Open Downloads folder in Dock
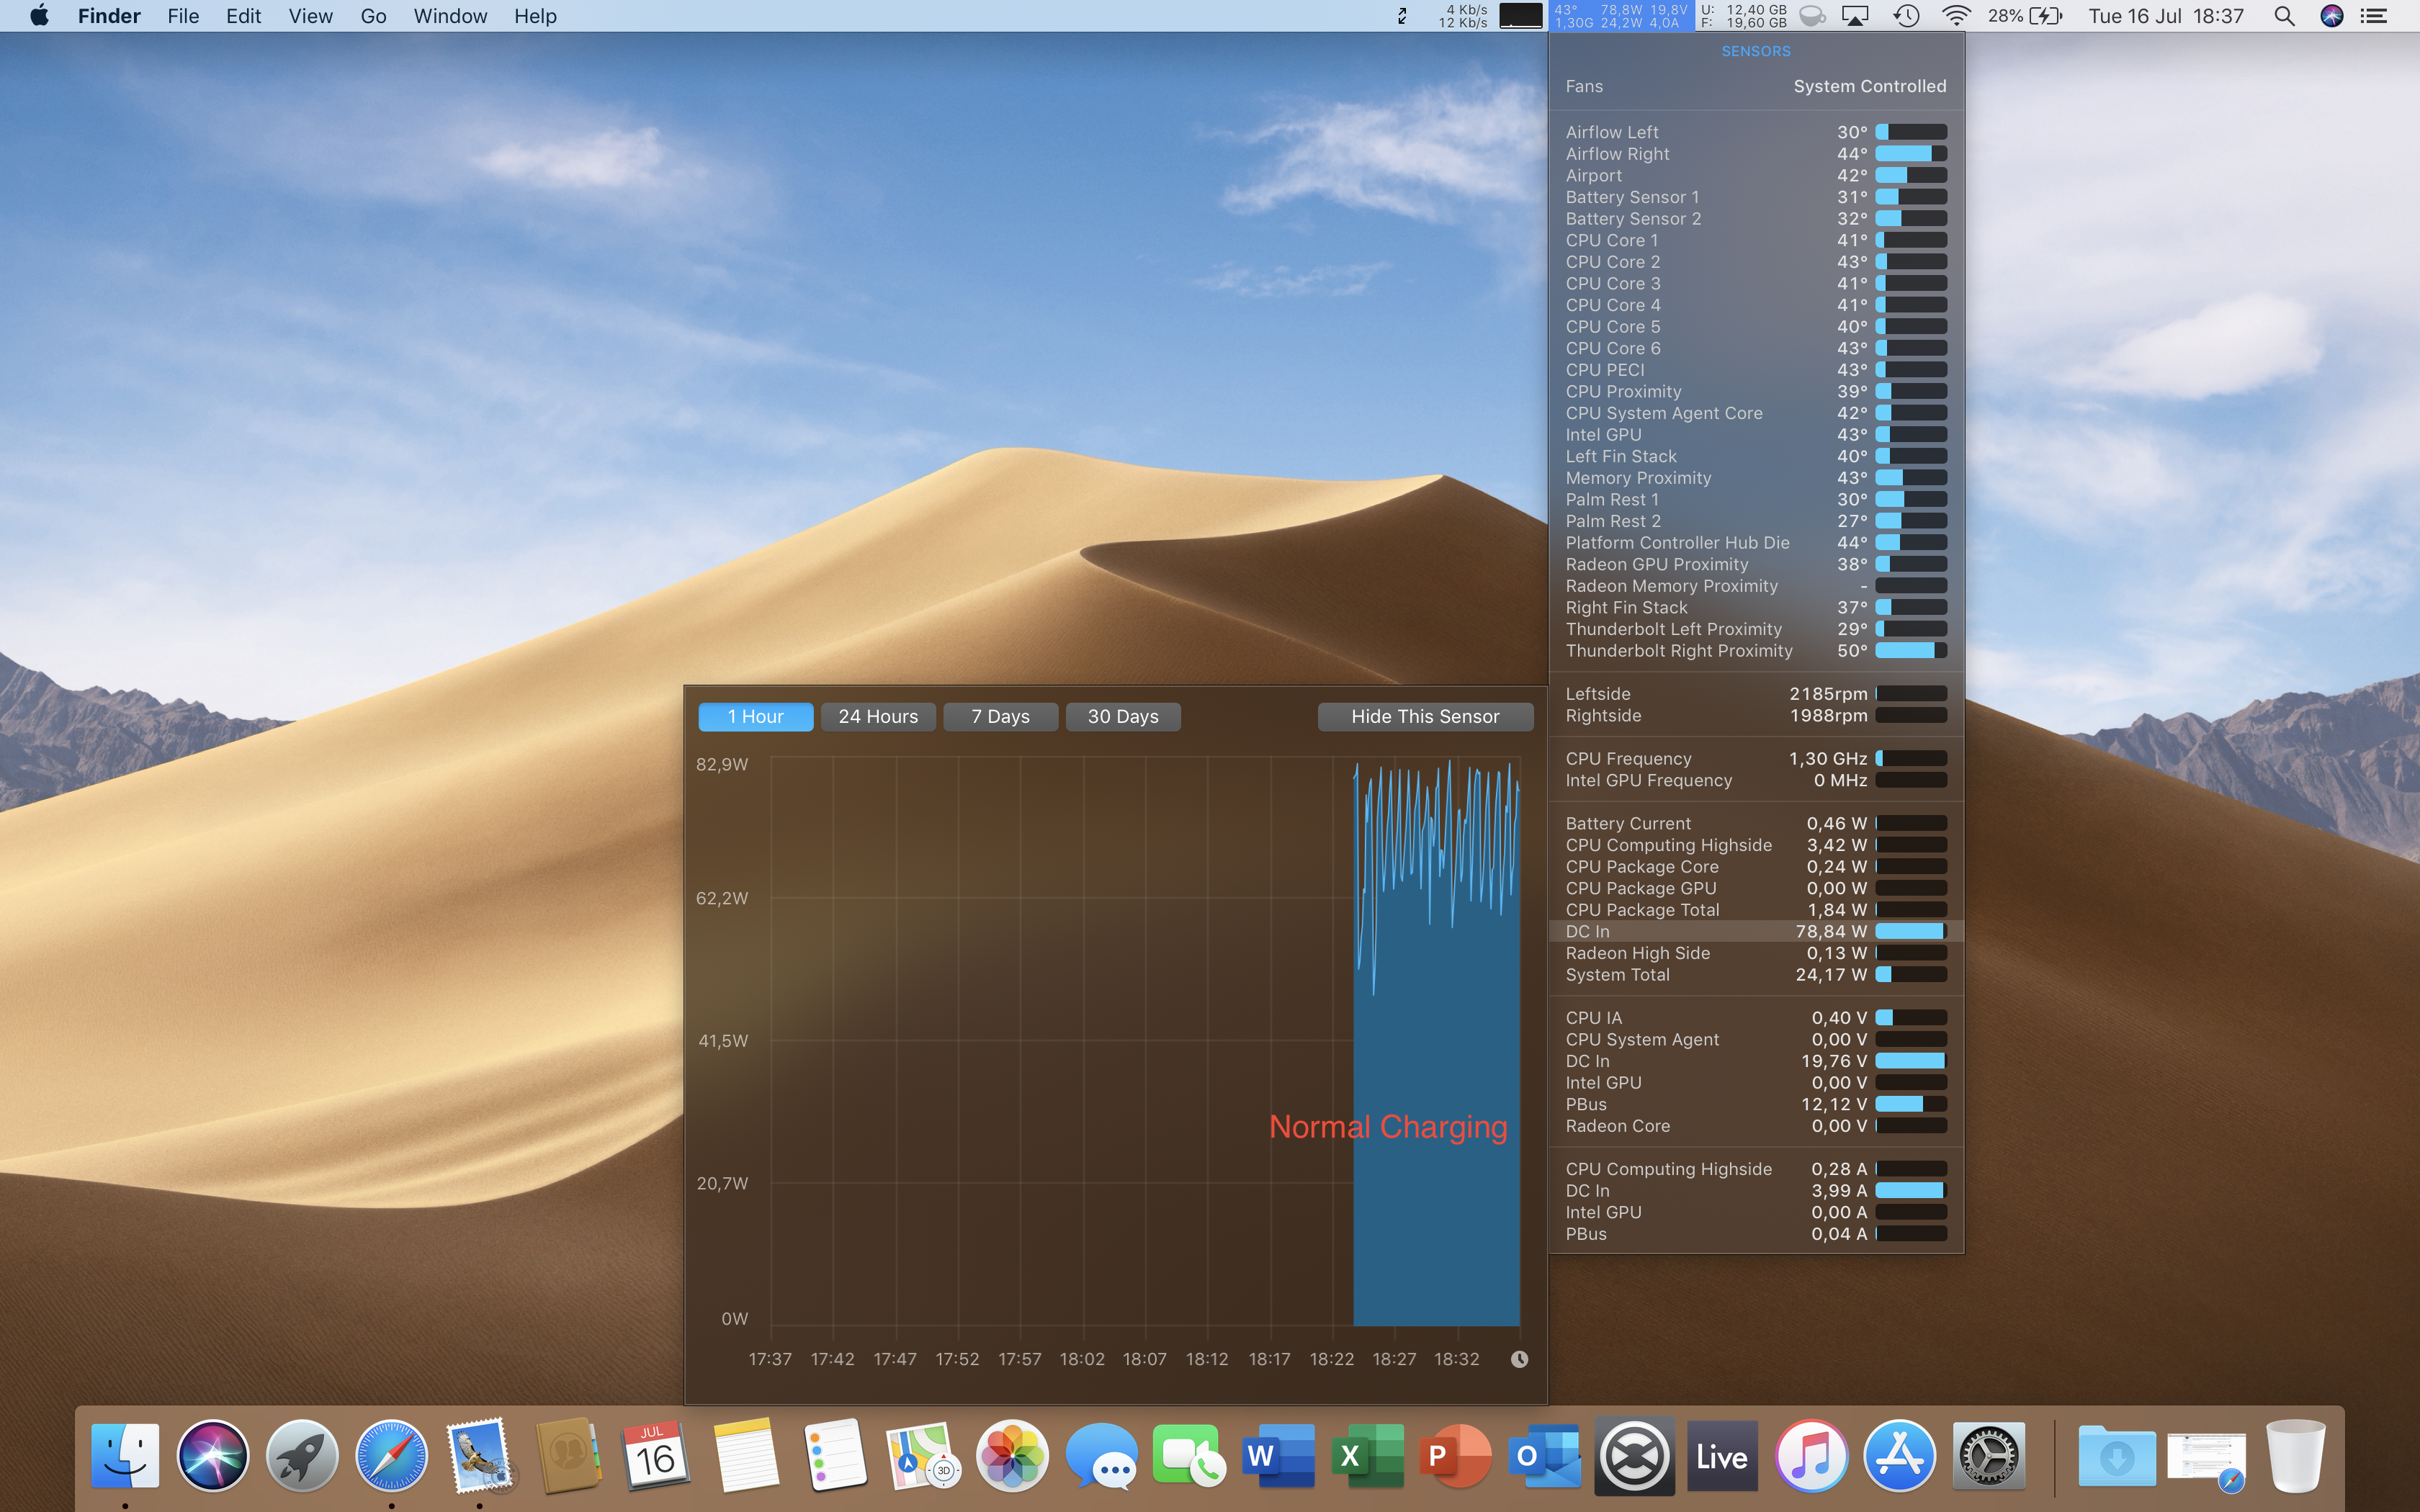The image size is (2420, 1512). (2117, 1455)
